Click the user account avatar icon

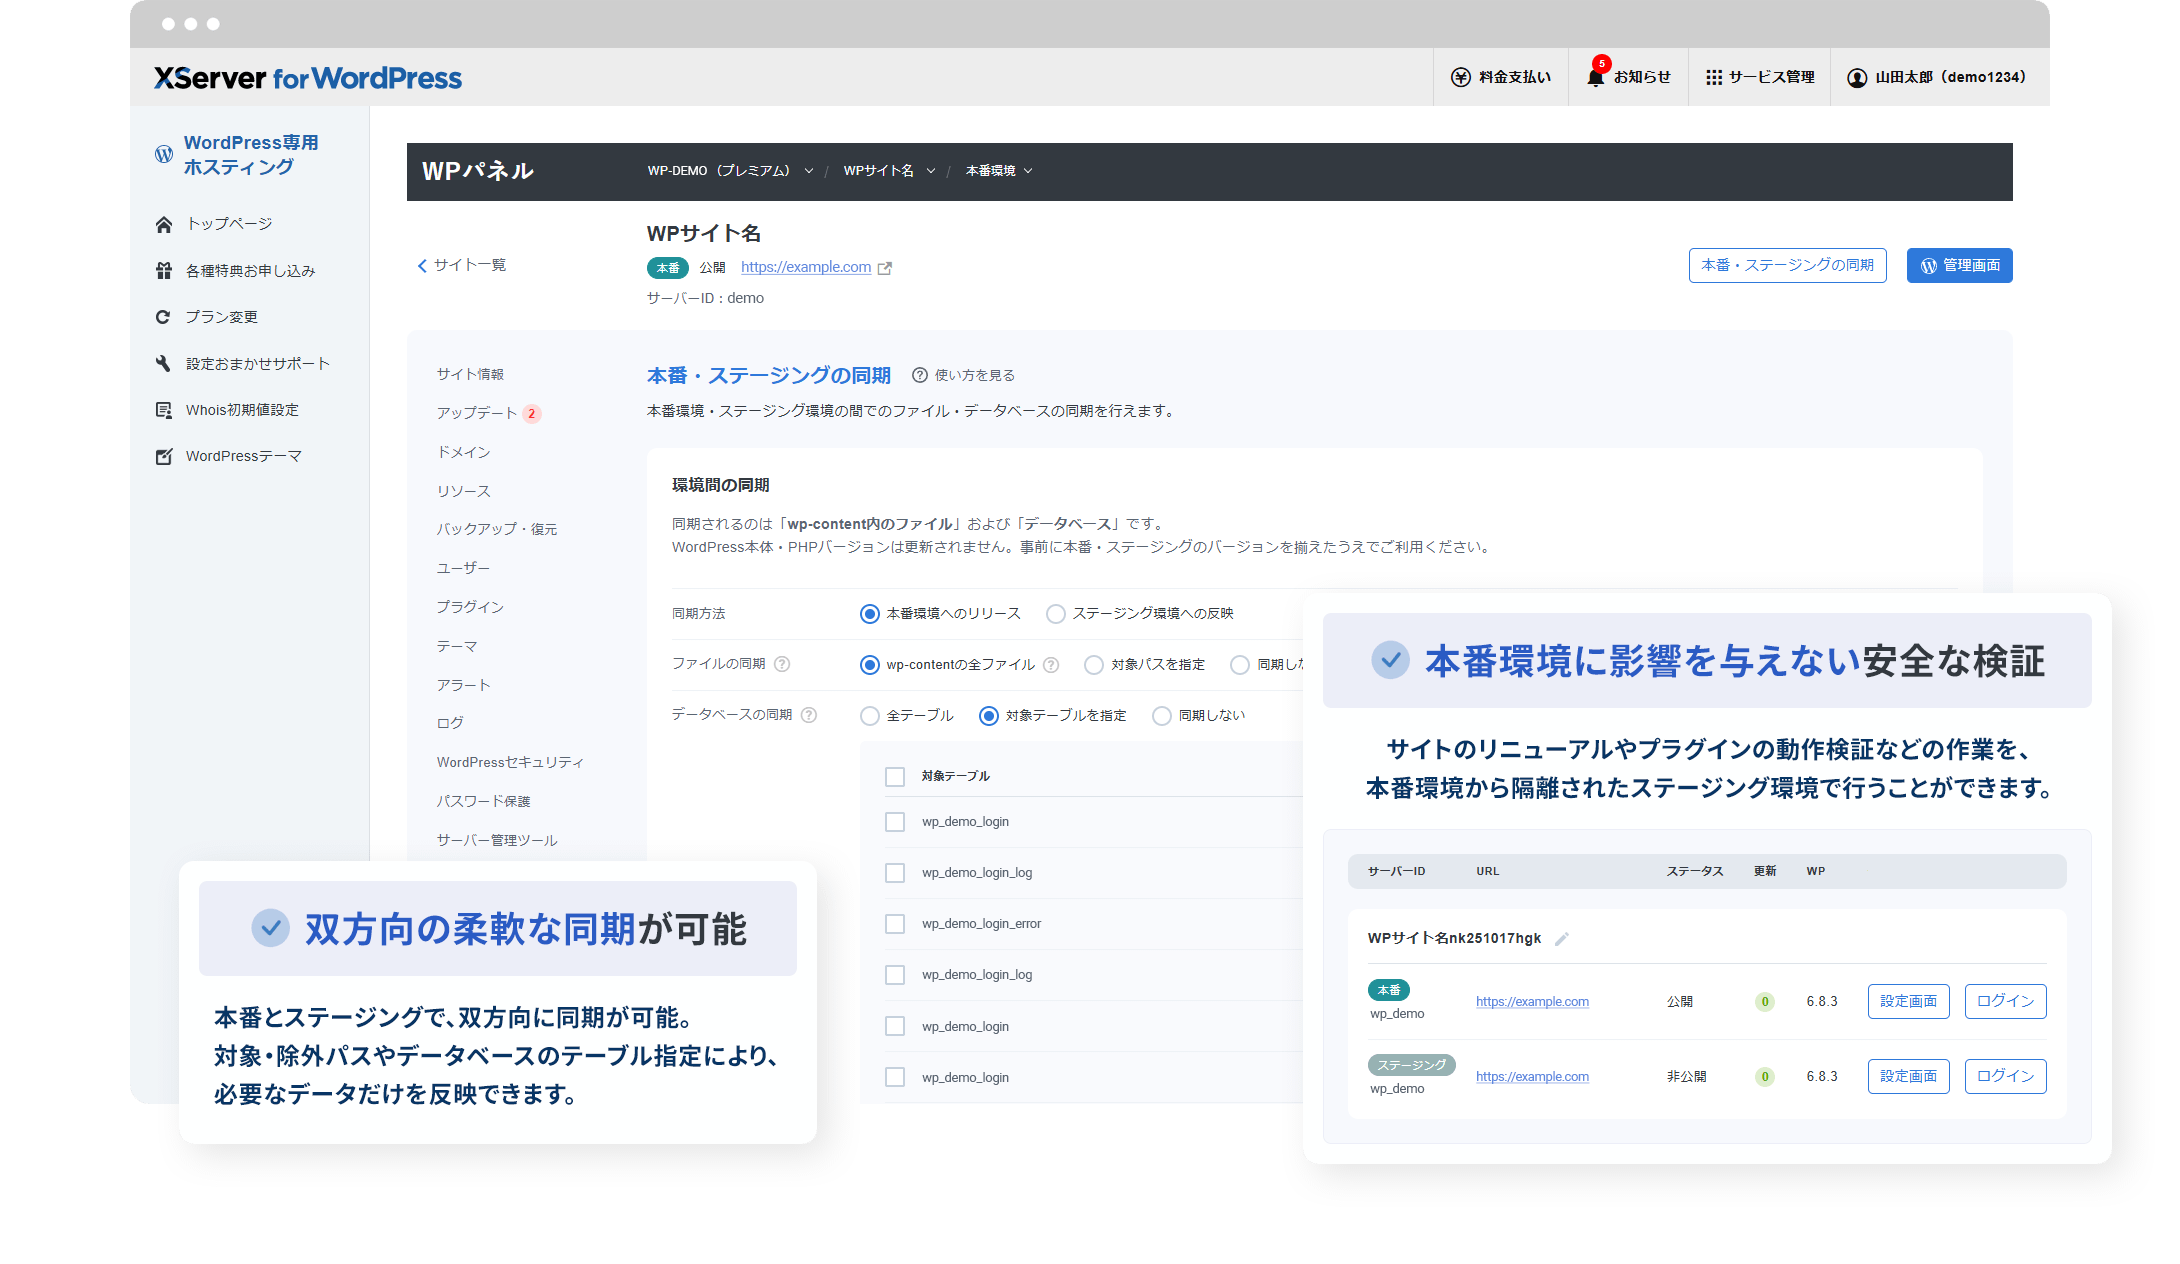click(1856, 77)
